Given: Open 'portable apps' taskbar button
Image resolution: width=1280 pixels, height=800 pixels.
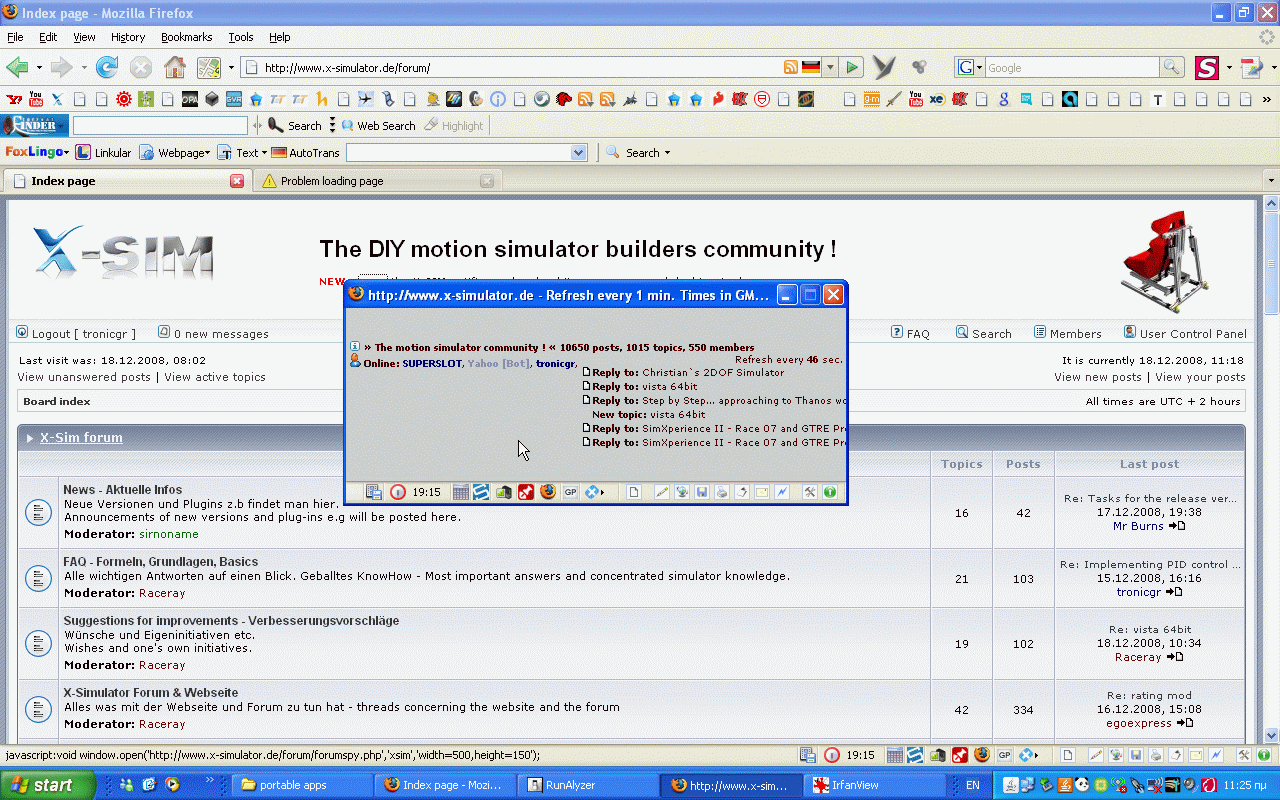Looking at the screenshot, I should point(302,785).
